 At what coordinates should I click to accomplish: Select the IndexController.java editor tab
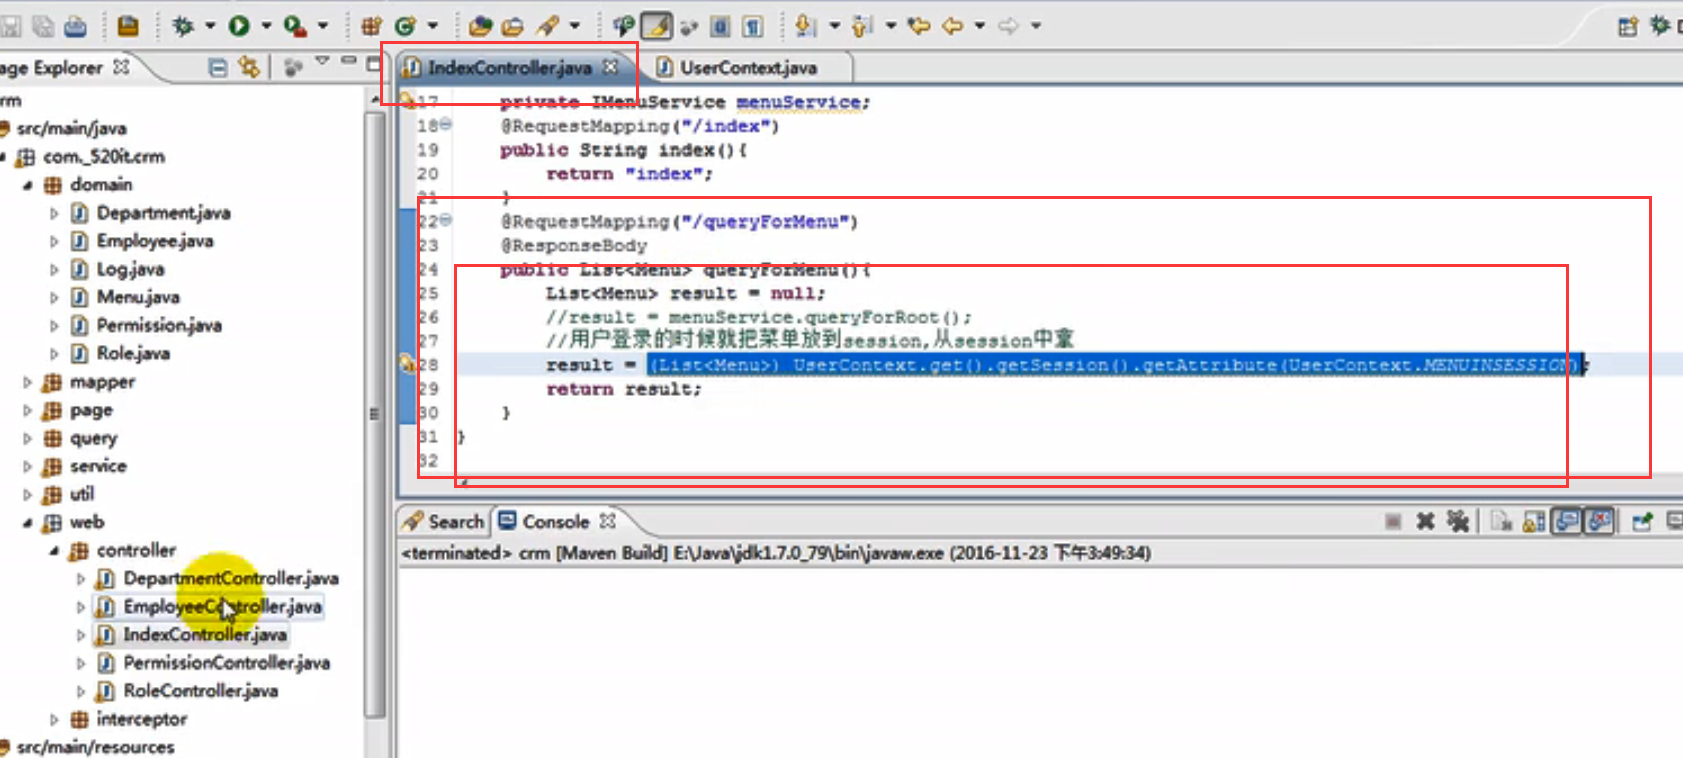[509, 67]
